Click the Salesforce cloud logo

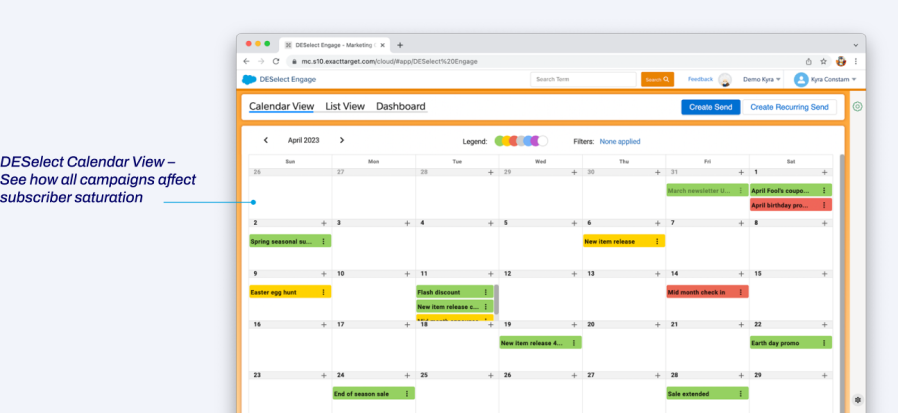[249, 79]
